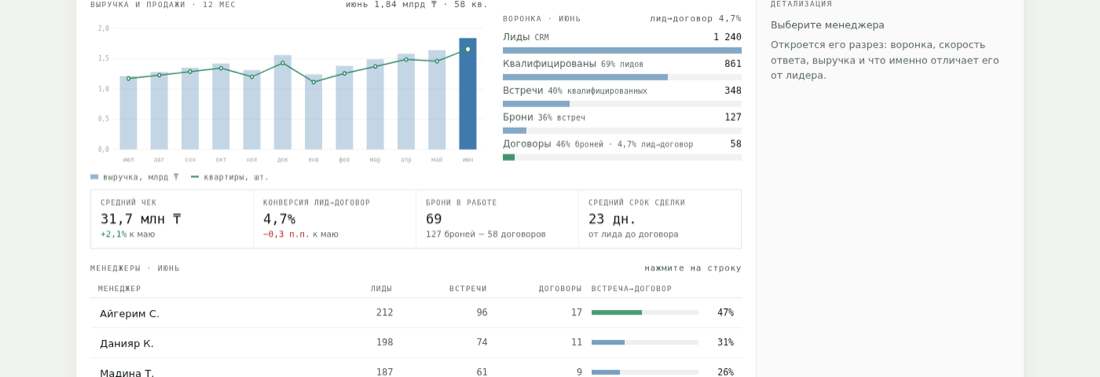Click the Договоры column header
Image resolution: width=1100 pixels, height=377 pixels.
pos(560,289)
